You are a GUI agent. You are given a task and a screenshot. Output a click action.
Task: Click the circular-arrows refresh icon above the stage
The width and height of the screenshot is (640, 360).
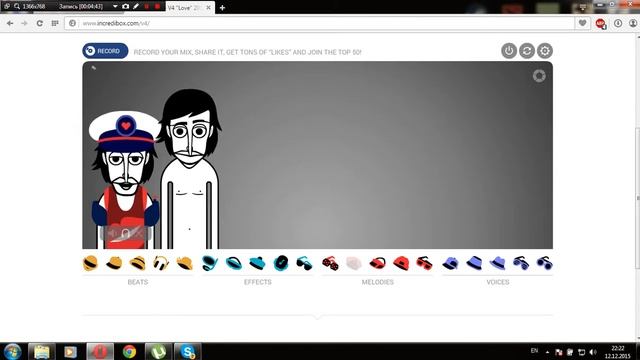[x=527, y=51]
